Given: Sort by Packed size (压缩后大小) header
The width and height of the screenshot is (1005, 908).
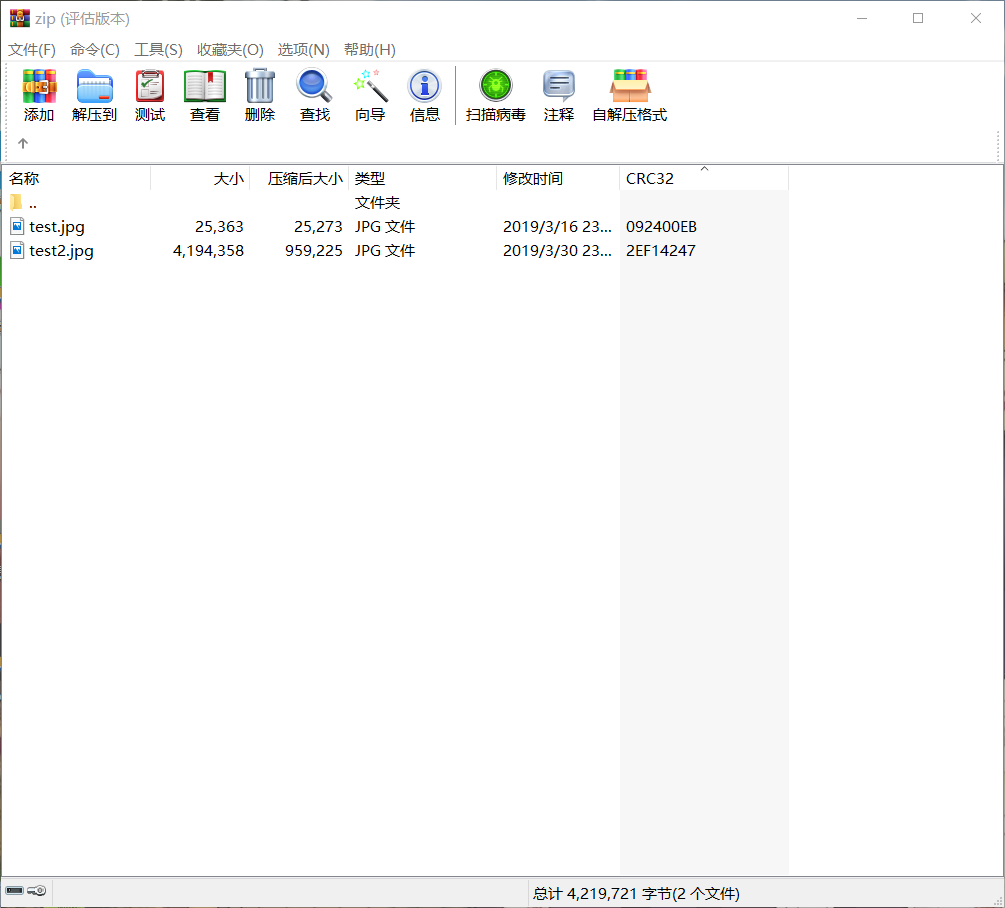Looking at the screenshot, I should (299, 179).
